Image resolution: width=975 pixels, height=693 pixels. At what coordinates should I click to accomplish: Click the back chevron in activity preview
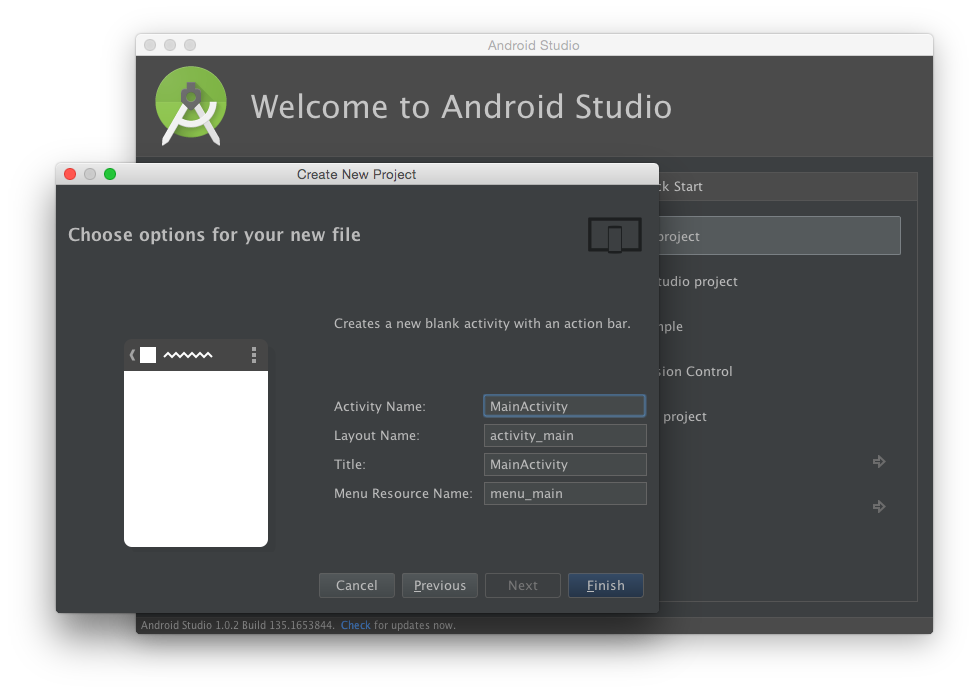pos(132,355)
